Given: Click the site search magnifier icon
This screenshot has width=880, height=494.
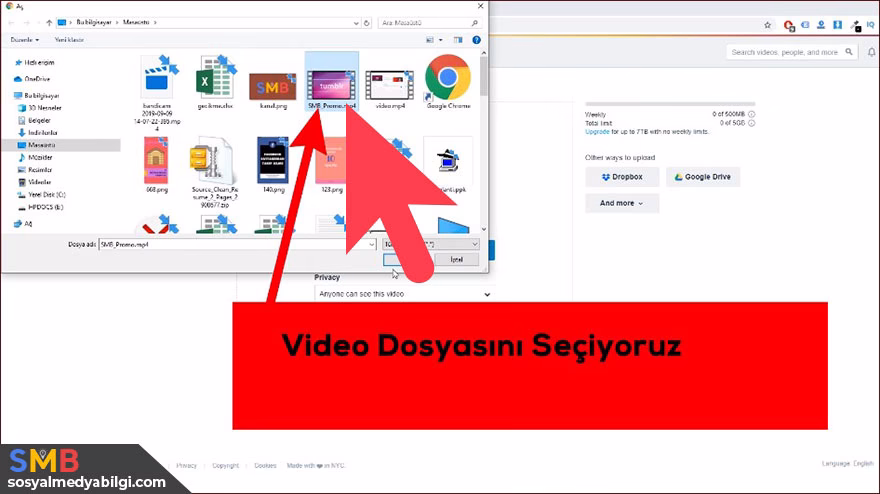Looking at the screenshot, I should click(849, 52).
